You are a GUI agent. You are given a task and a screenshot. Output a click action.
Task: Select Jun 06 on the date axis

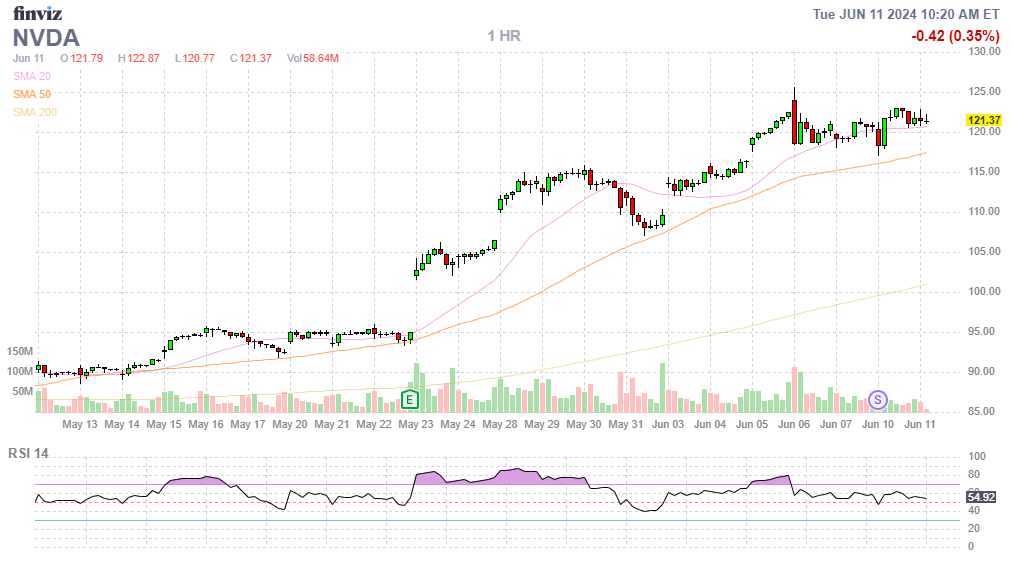click(x=794, y=424)
